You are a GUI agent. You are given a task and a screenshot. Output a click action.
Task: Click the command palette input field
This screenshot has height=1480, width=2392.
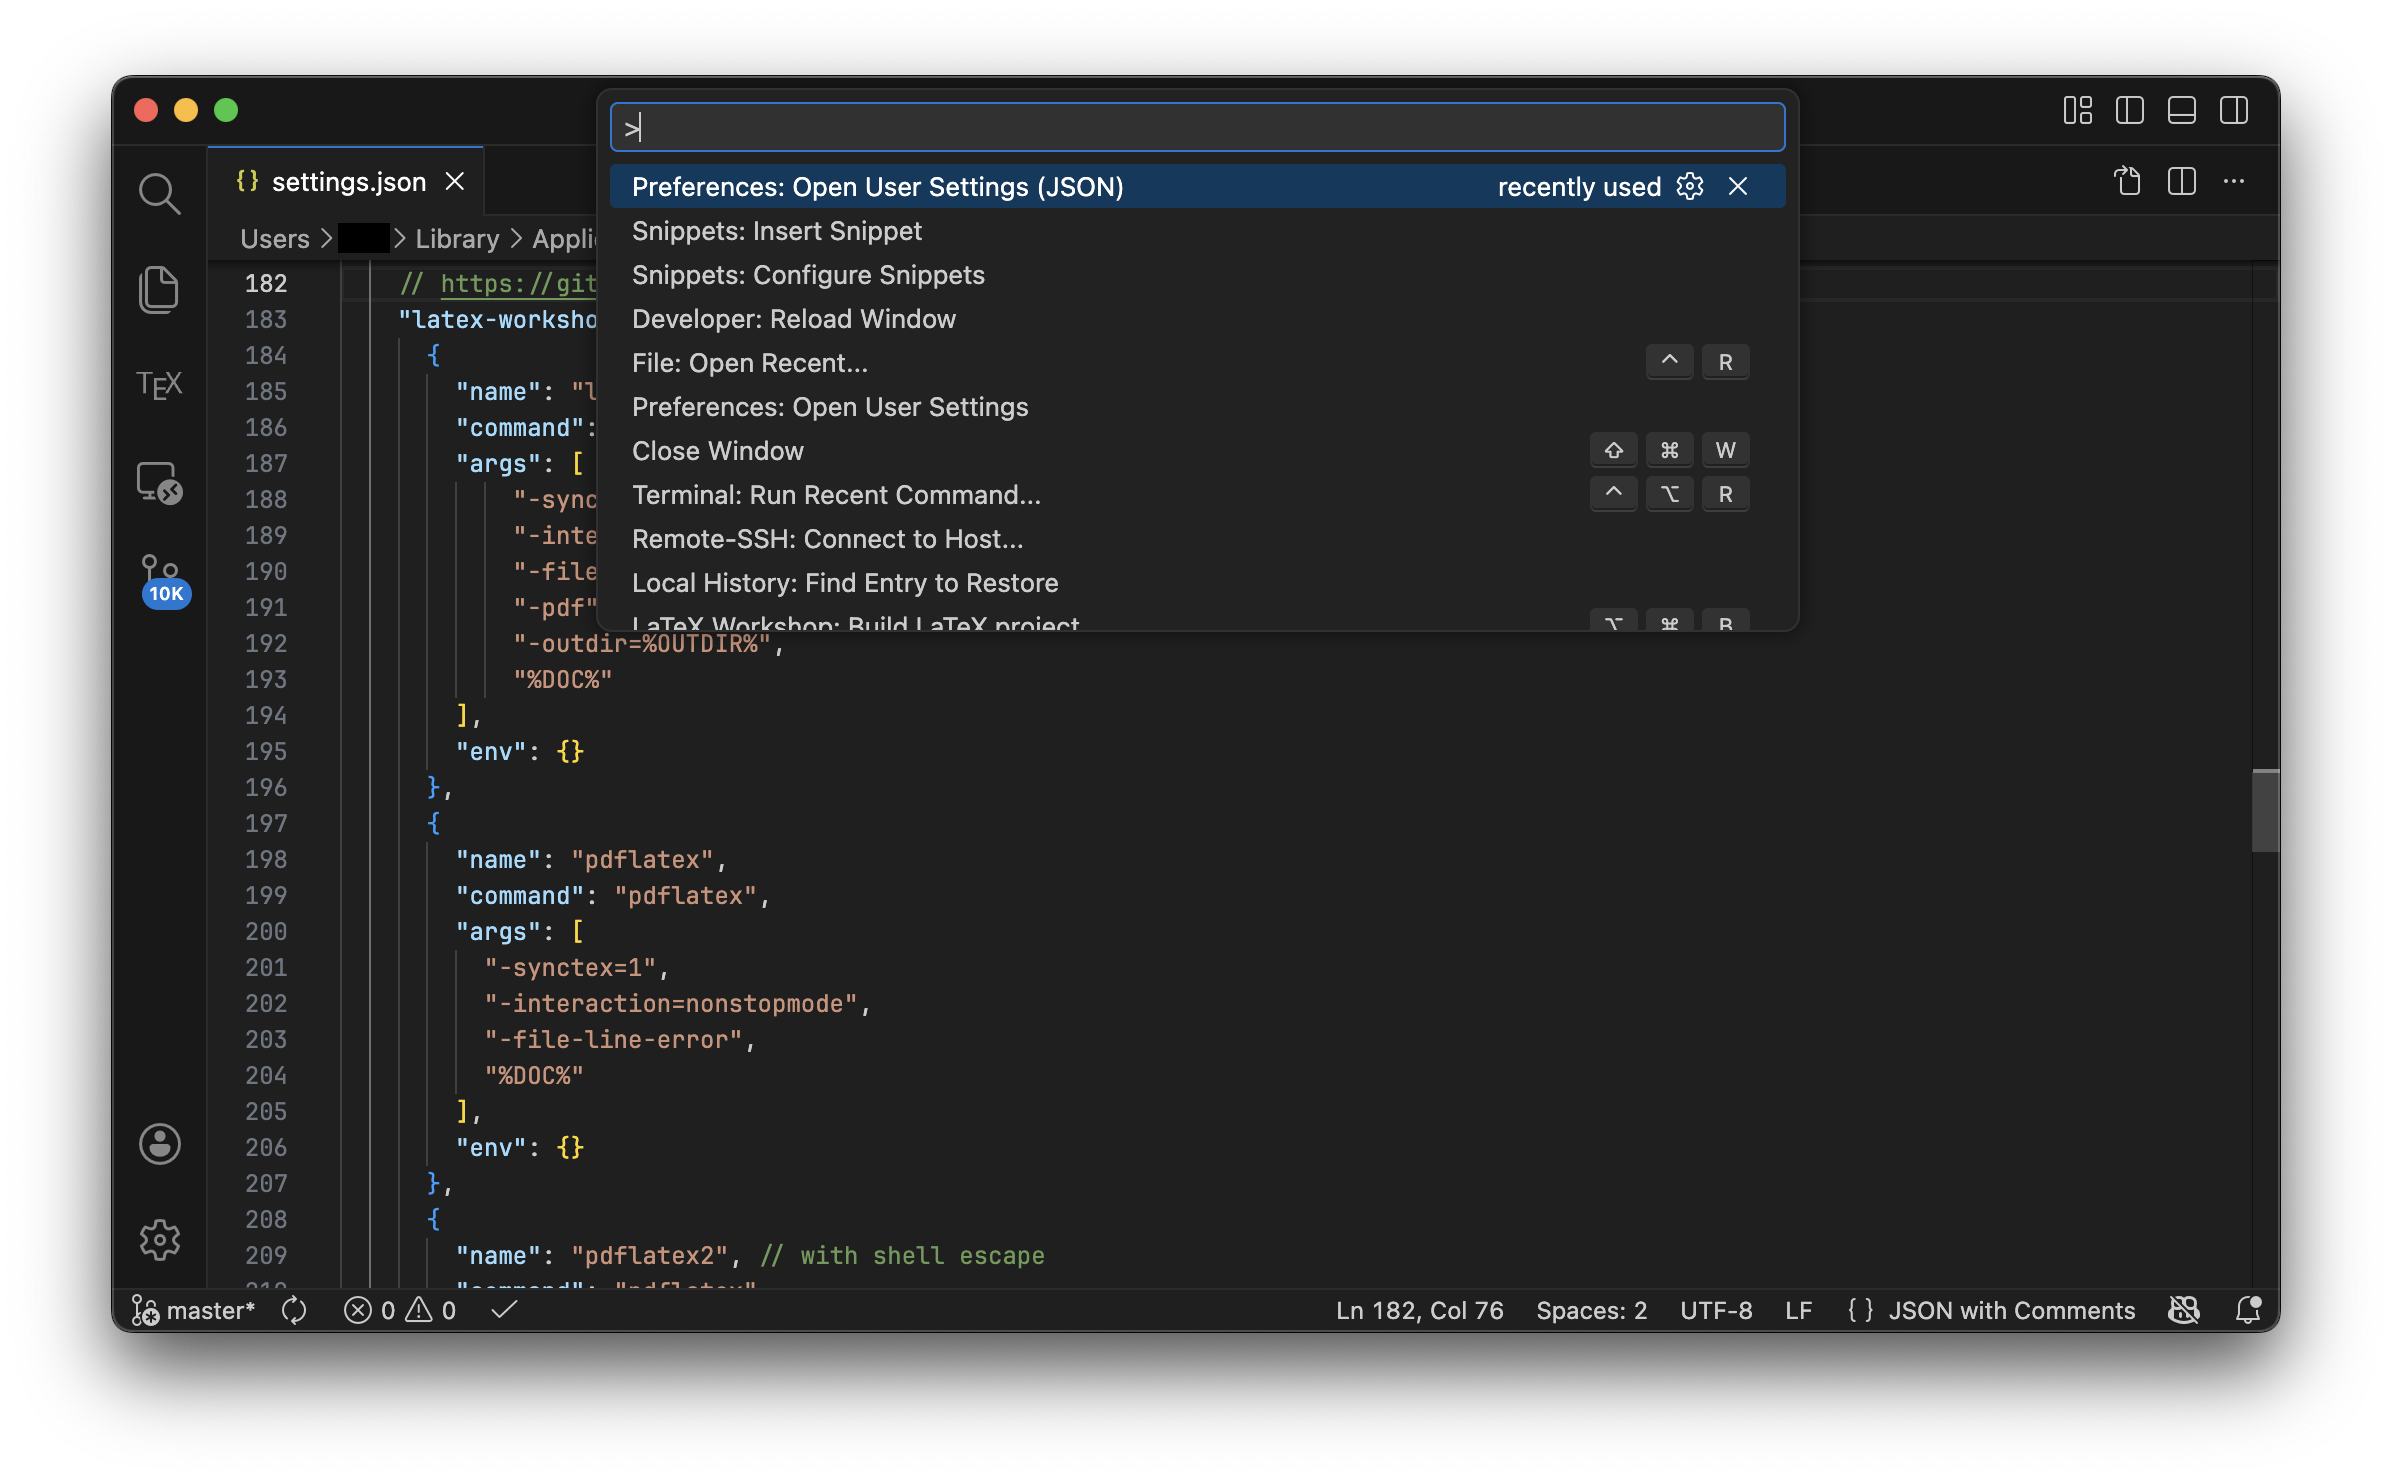pos(1197,128)
